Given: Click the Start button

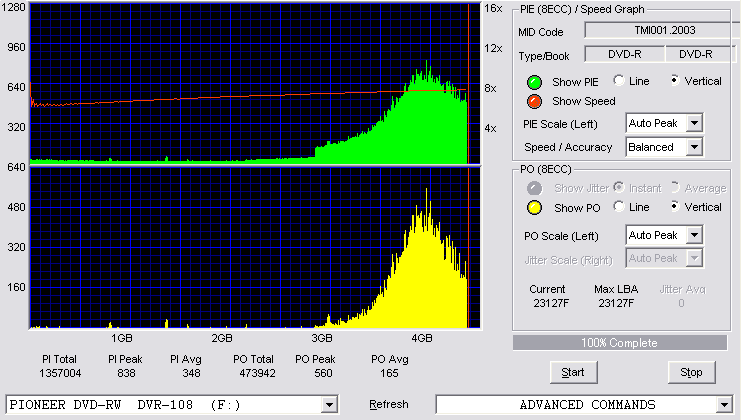Looking at the screenshot, I should tap(574, 373).
